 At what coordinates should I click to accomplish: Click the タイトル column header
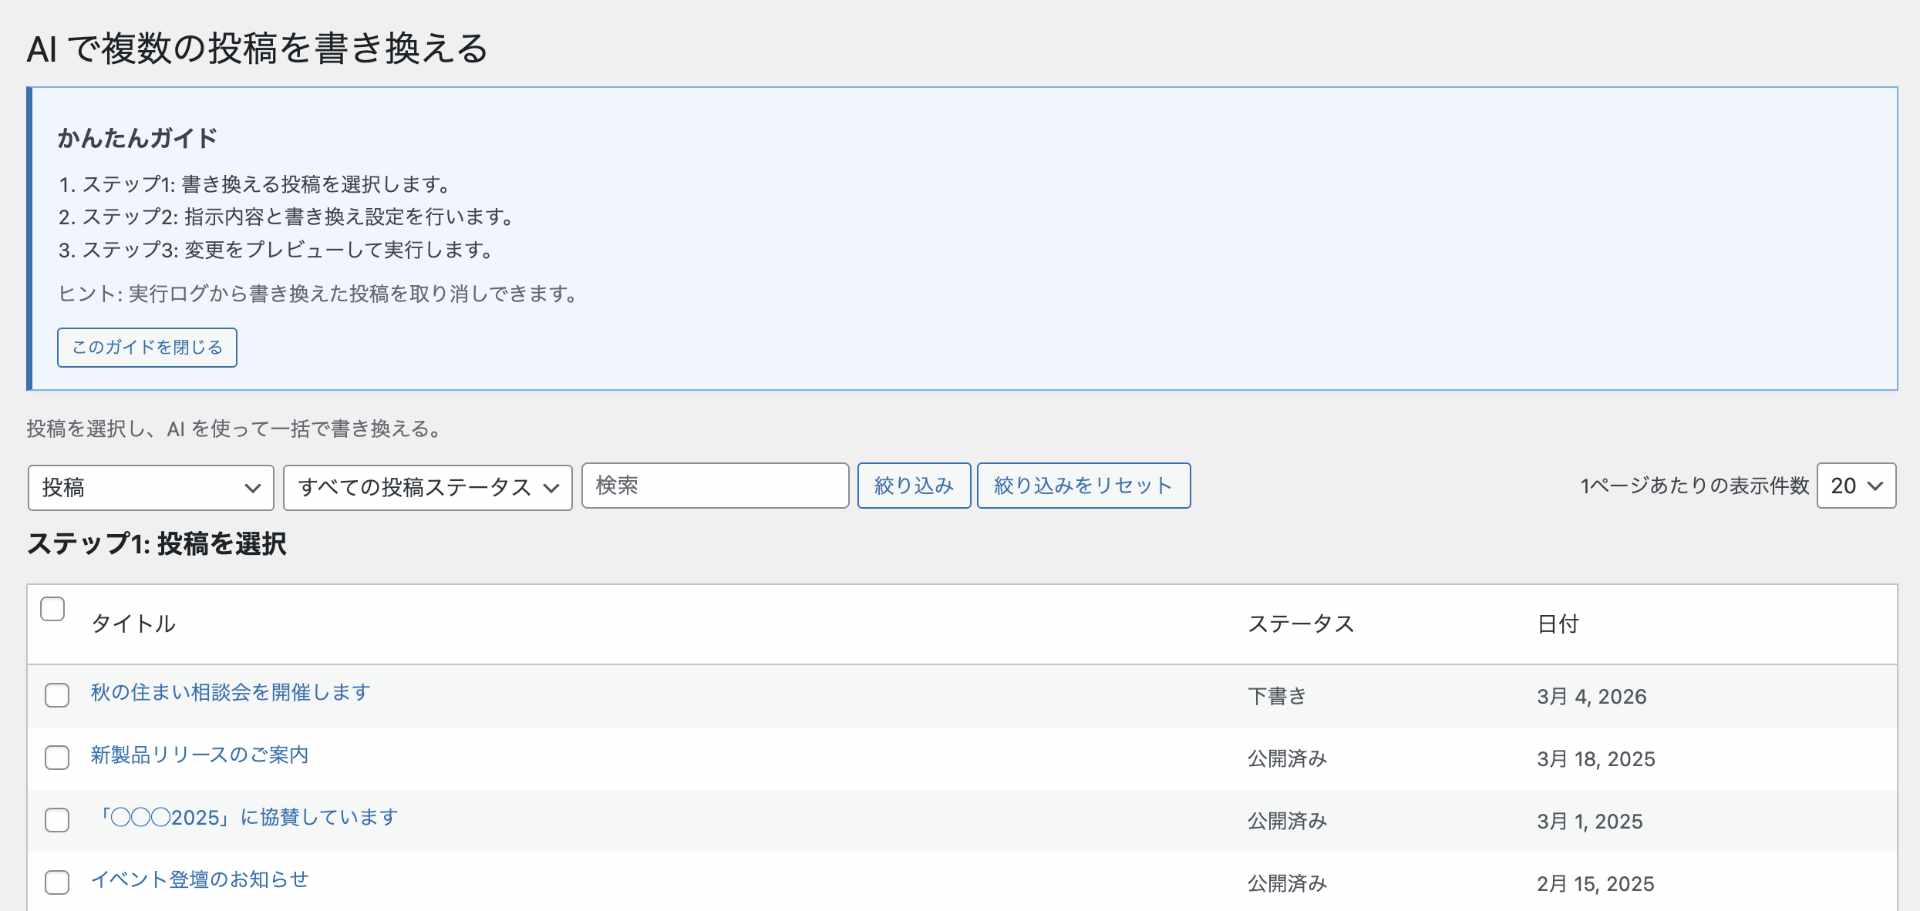point(133,624)
